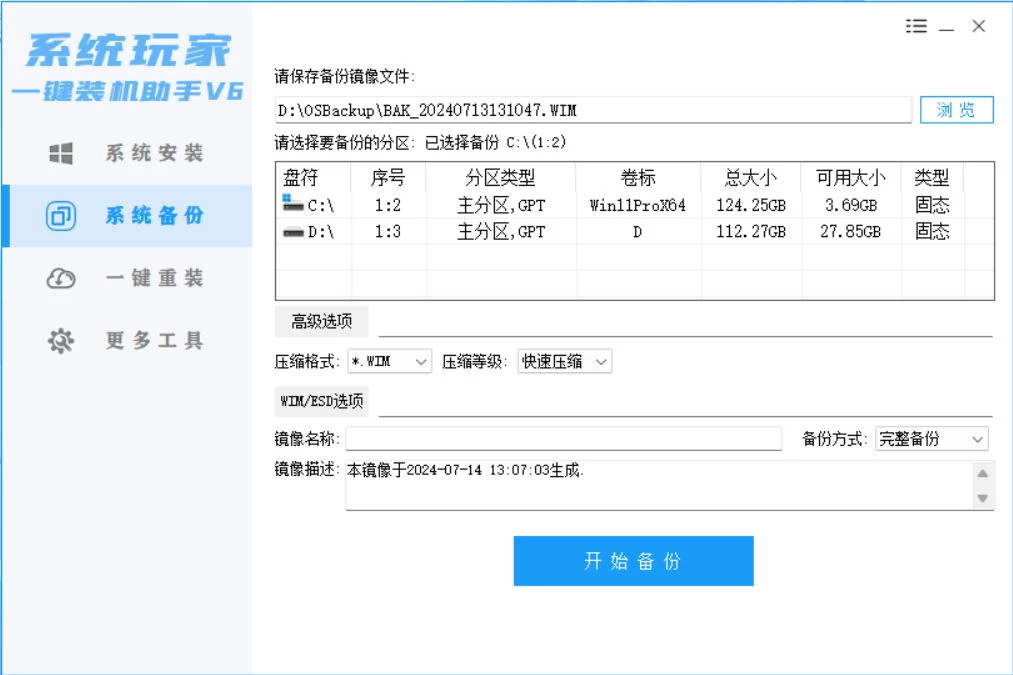Click the gear icon beside 更多工具
Image resolution: width=1013 pixels, height=675 pixels.
(x=59, y=340)
